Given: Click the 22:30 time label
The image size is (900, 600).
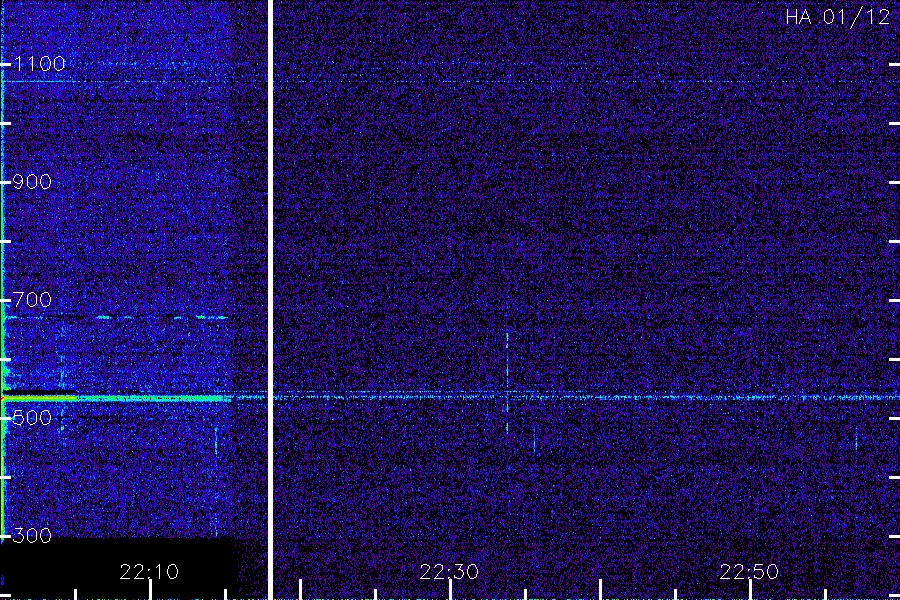Looking at the screenshot, I should [449, 572].
